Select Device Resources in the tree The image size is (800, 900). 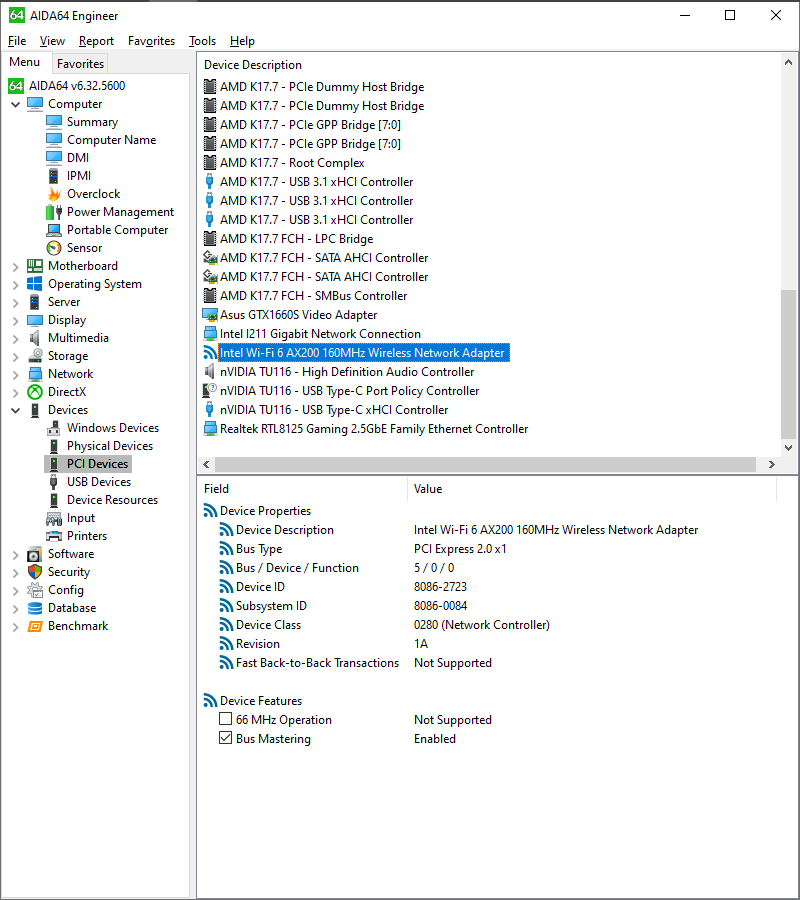[112, 500]
